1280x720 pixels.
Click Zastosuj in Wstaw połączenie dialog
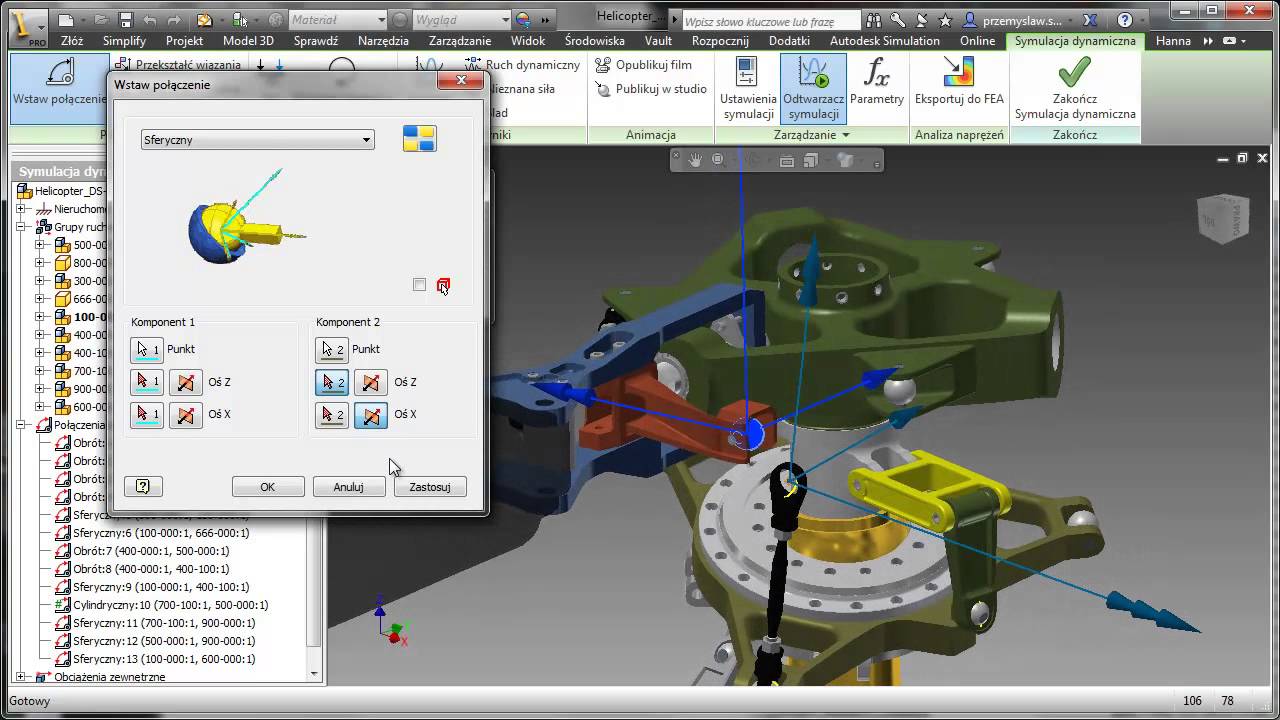(x=430, y=487)
